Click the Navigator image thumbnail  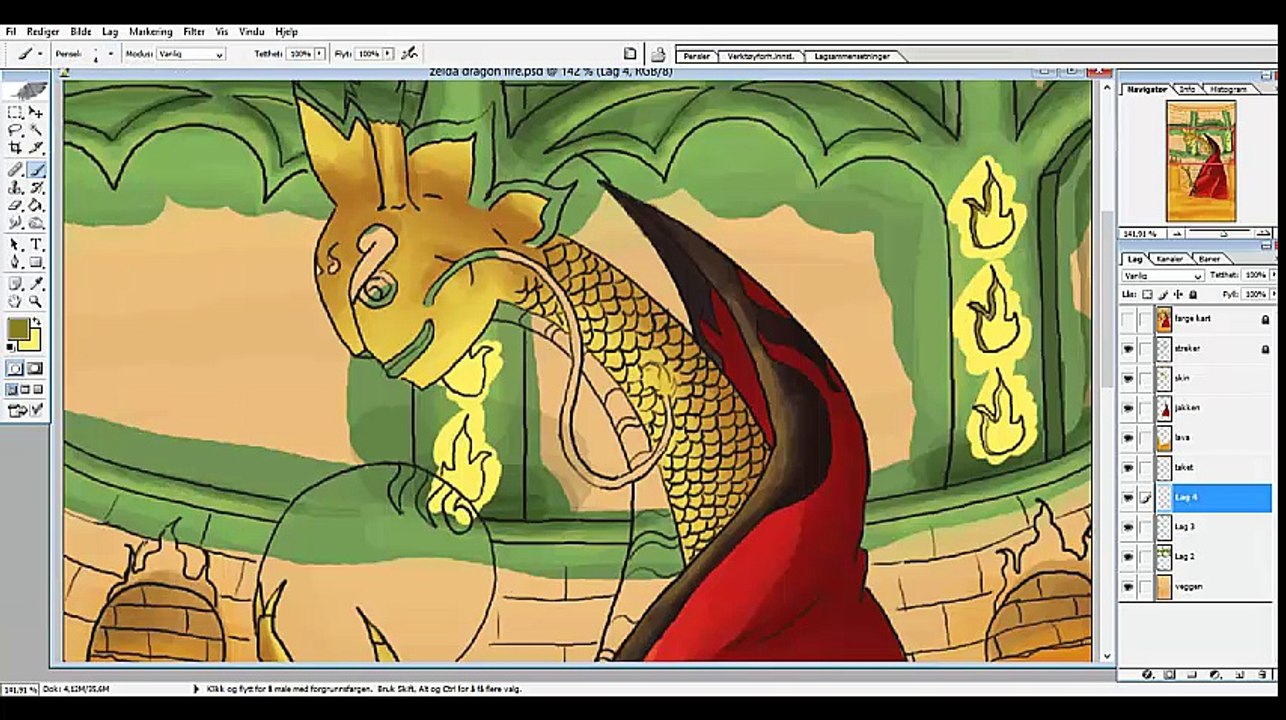pyautogui.click(x=1201, y=161)
